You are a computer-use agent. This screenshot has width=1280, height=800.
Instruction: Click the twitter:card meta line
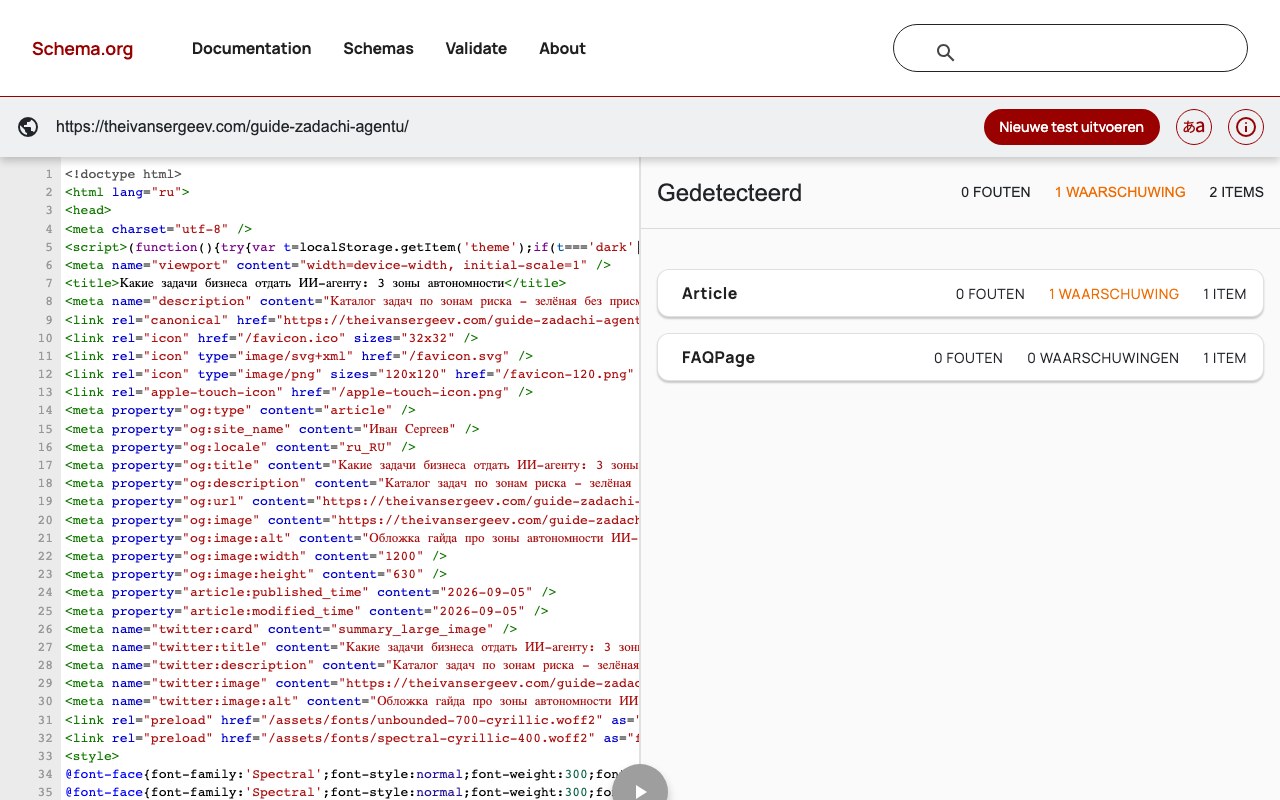[x=291, y=629]
